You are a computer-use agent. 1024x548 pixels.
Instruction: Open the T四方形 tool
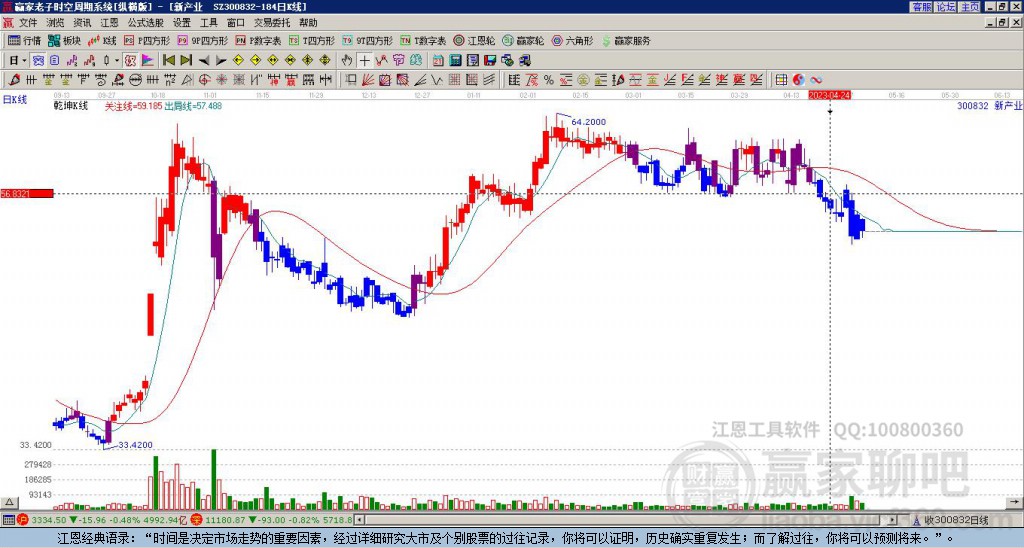point(312,40)
